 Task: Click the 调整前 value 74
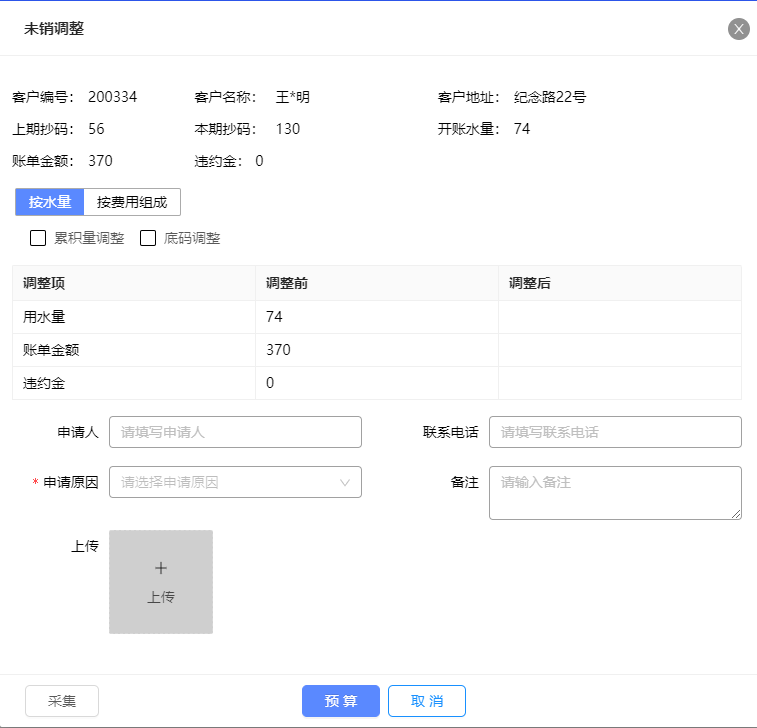(x=274, y=317)
